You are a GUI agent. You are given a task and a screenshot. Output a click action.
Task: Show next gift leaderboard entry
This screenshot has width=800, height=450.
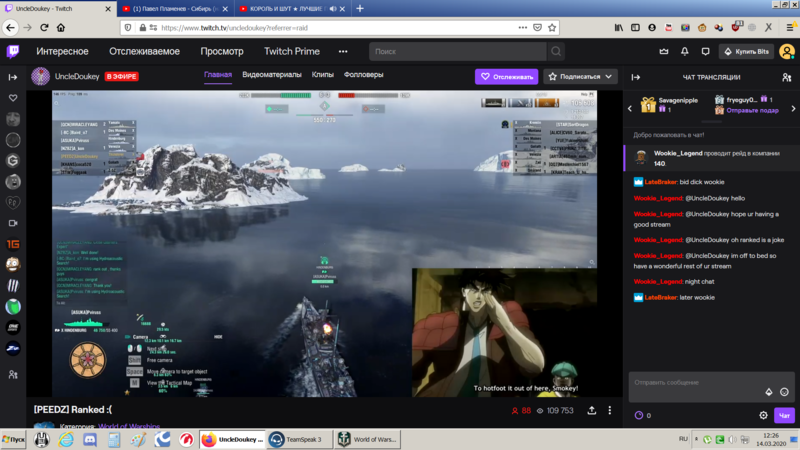pos(793,108)
